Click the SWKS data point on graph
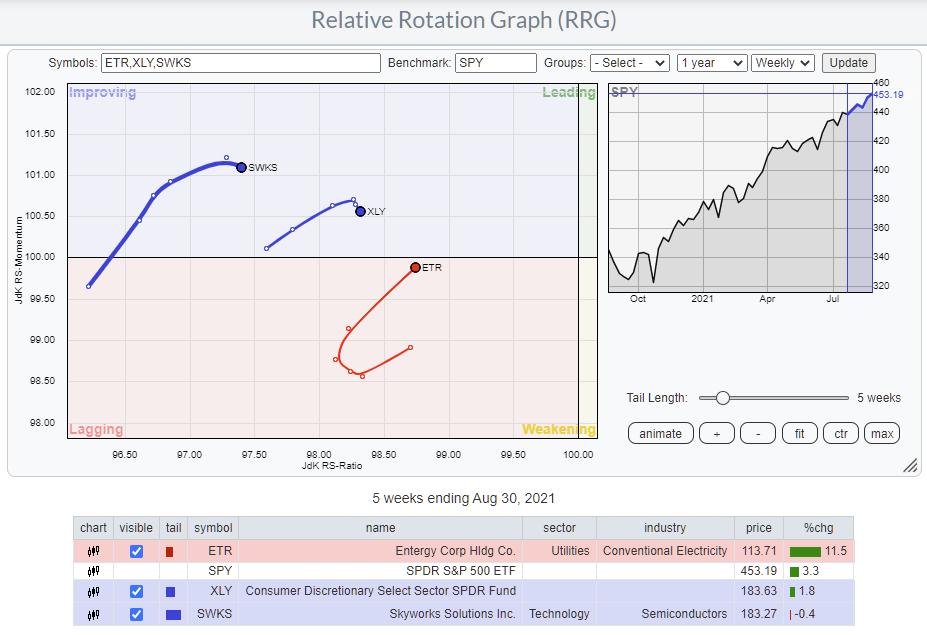 click(241, 167)
